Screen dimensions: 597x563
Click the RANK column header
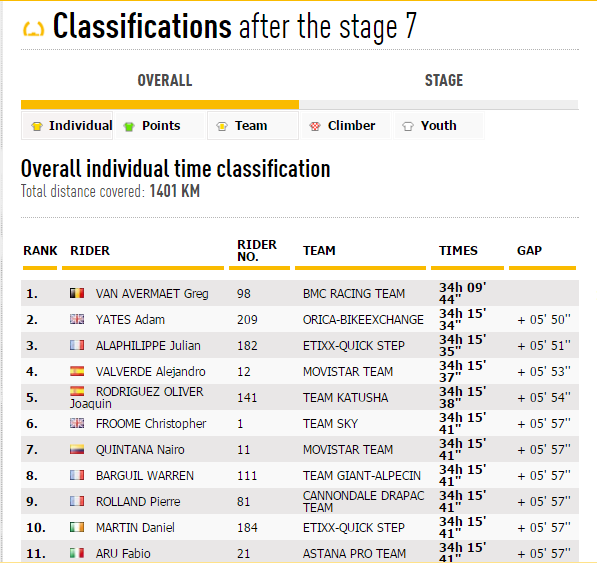pyautogui.click(x=40, y=250)
